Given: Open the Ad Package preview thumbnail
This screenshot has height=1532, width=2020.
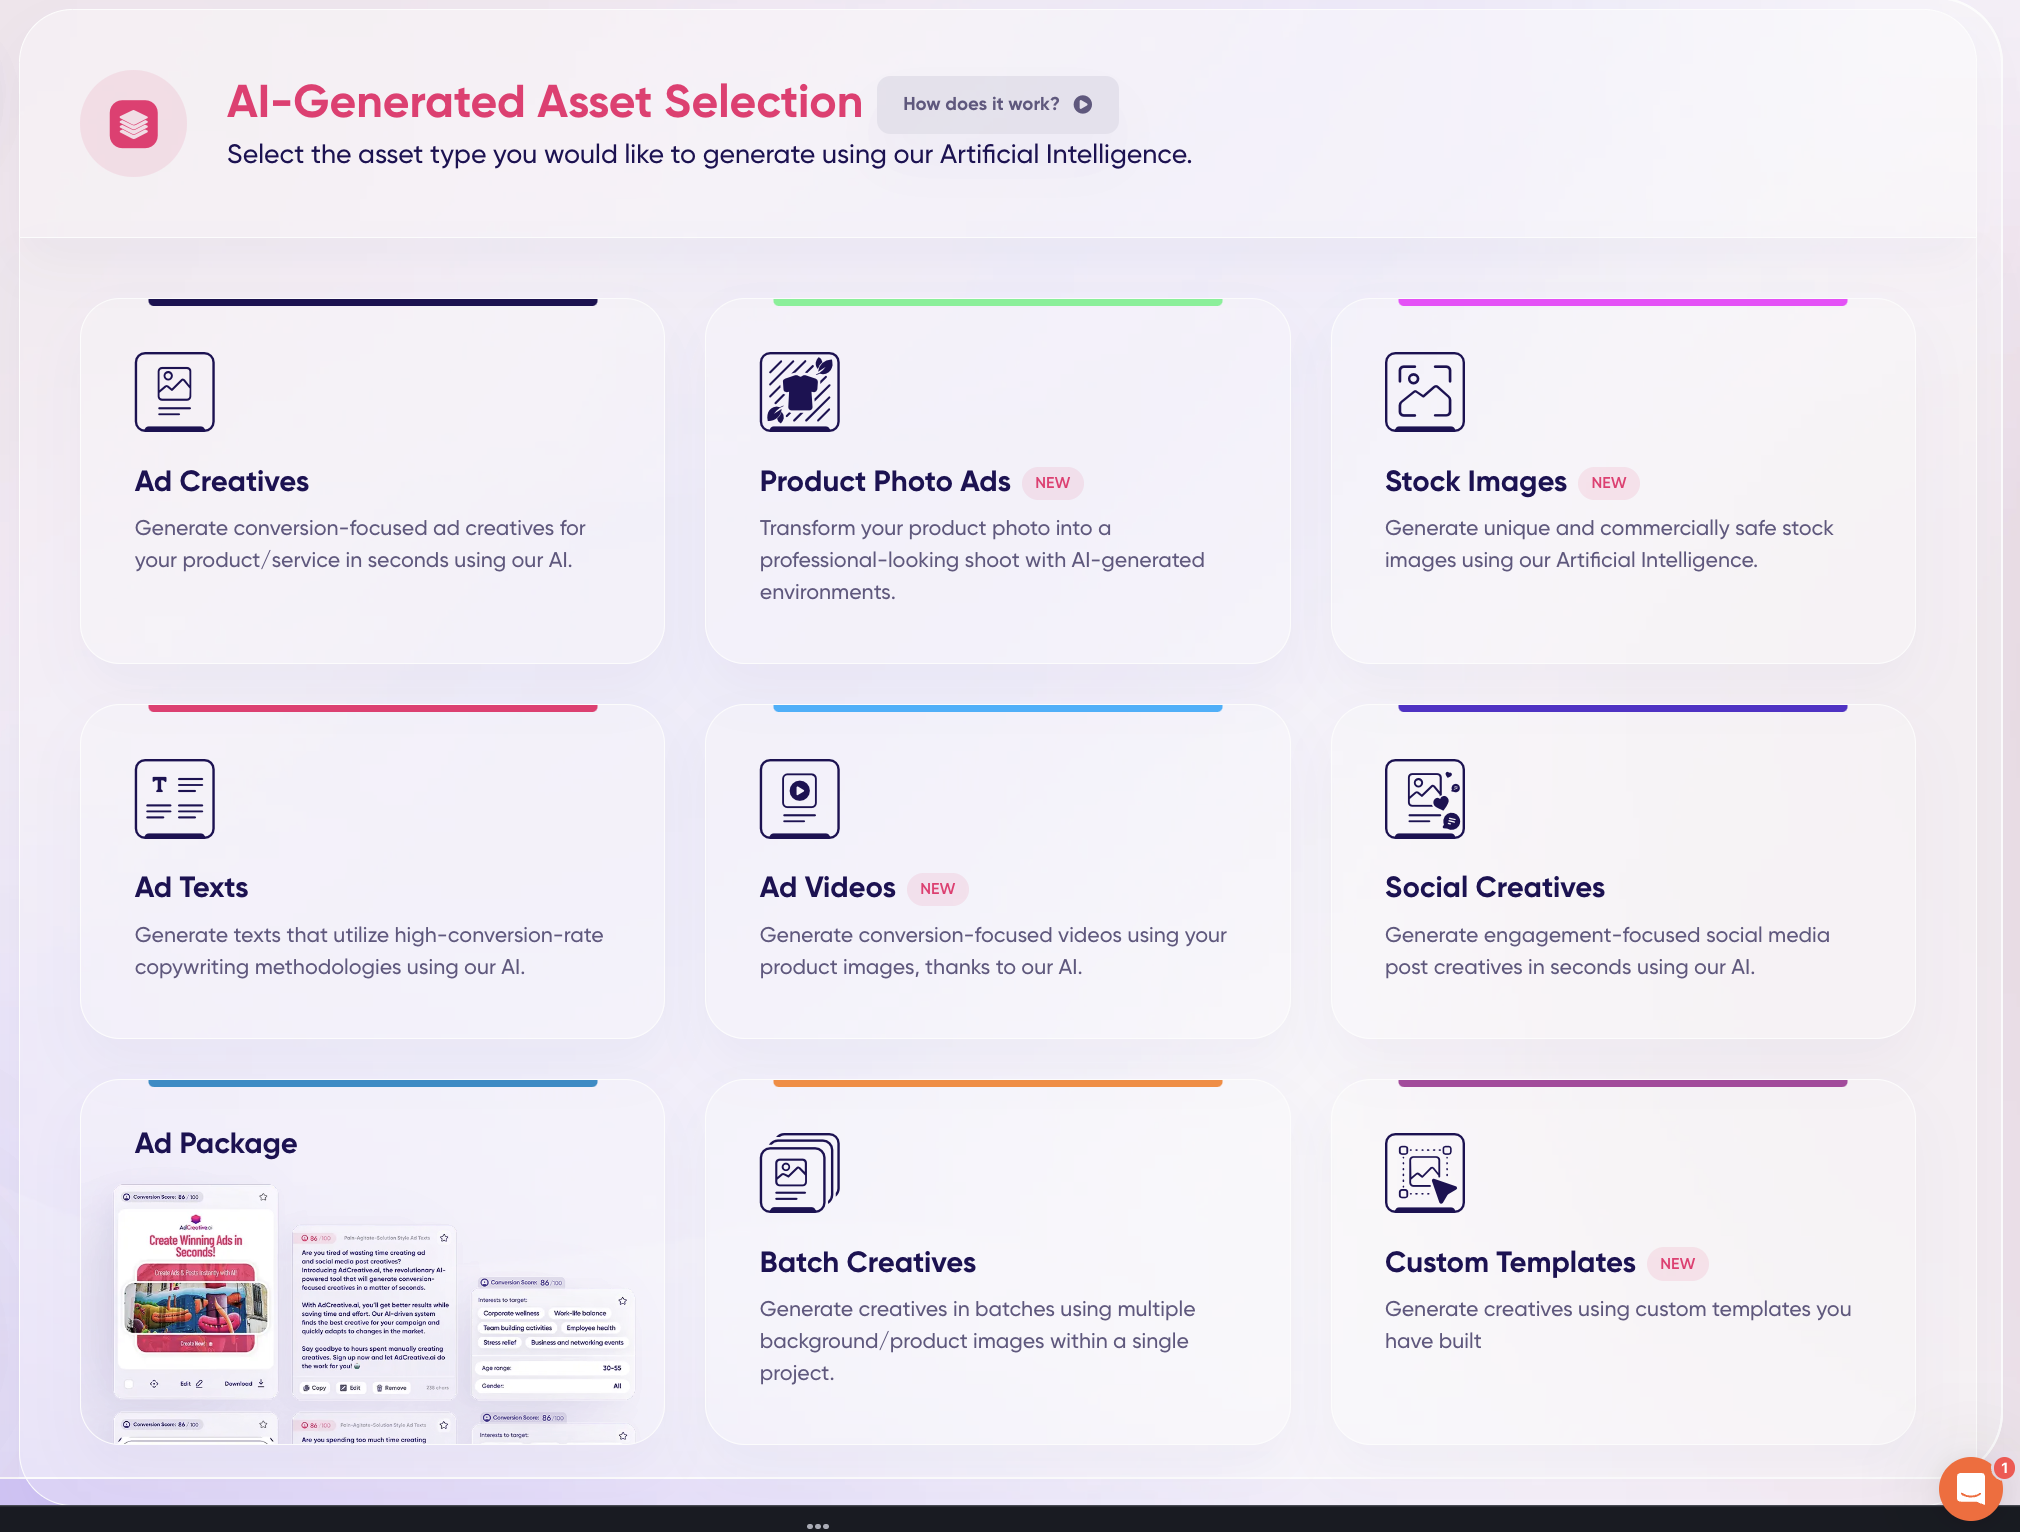Looking at the screenshot, I should [374, 1310].
